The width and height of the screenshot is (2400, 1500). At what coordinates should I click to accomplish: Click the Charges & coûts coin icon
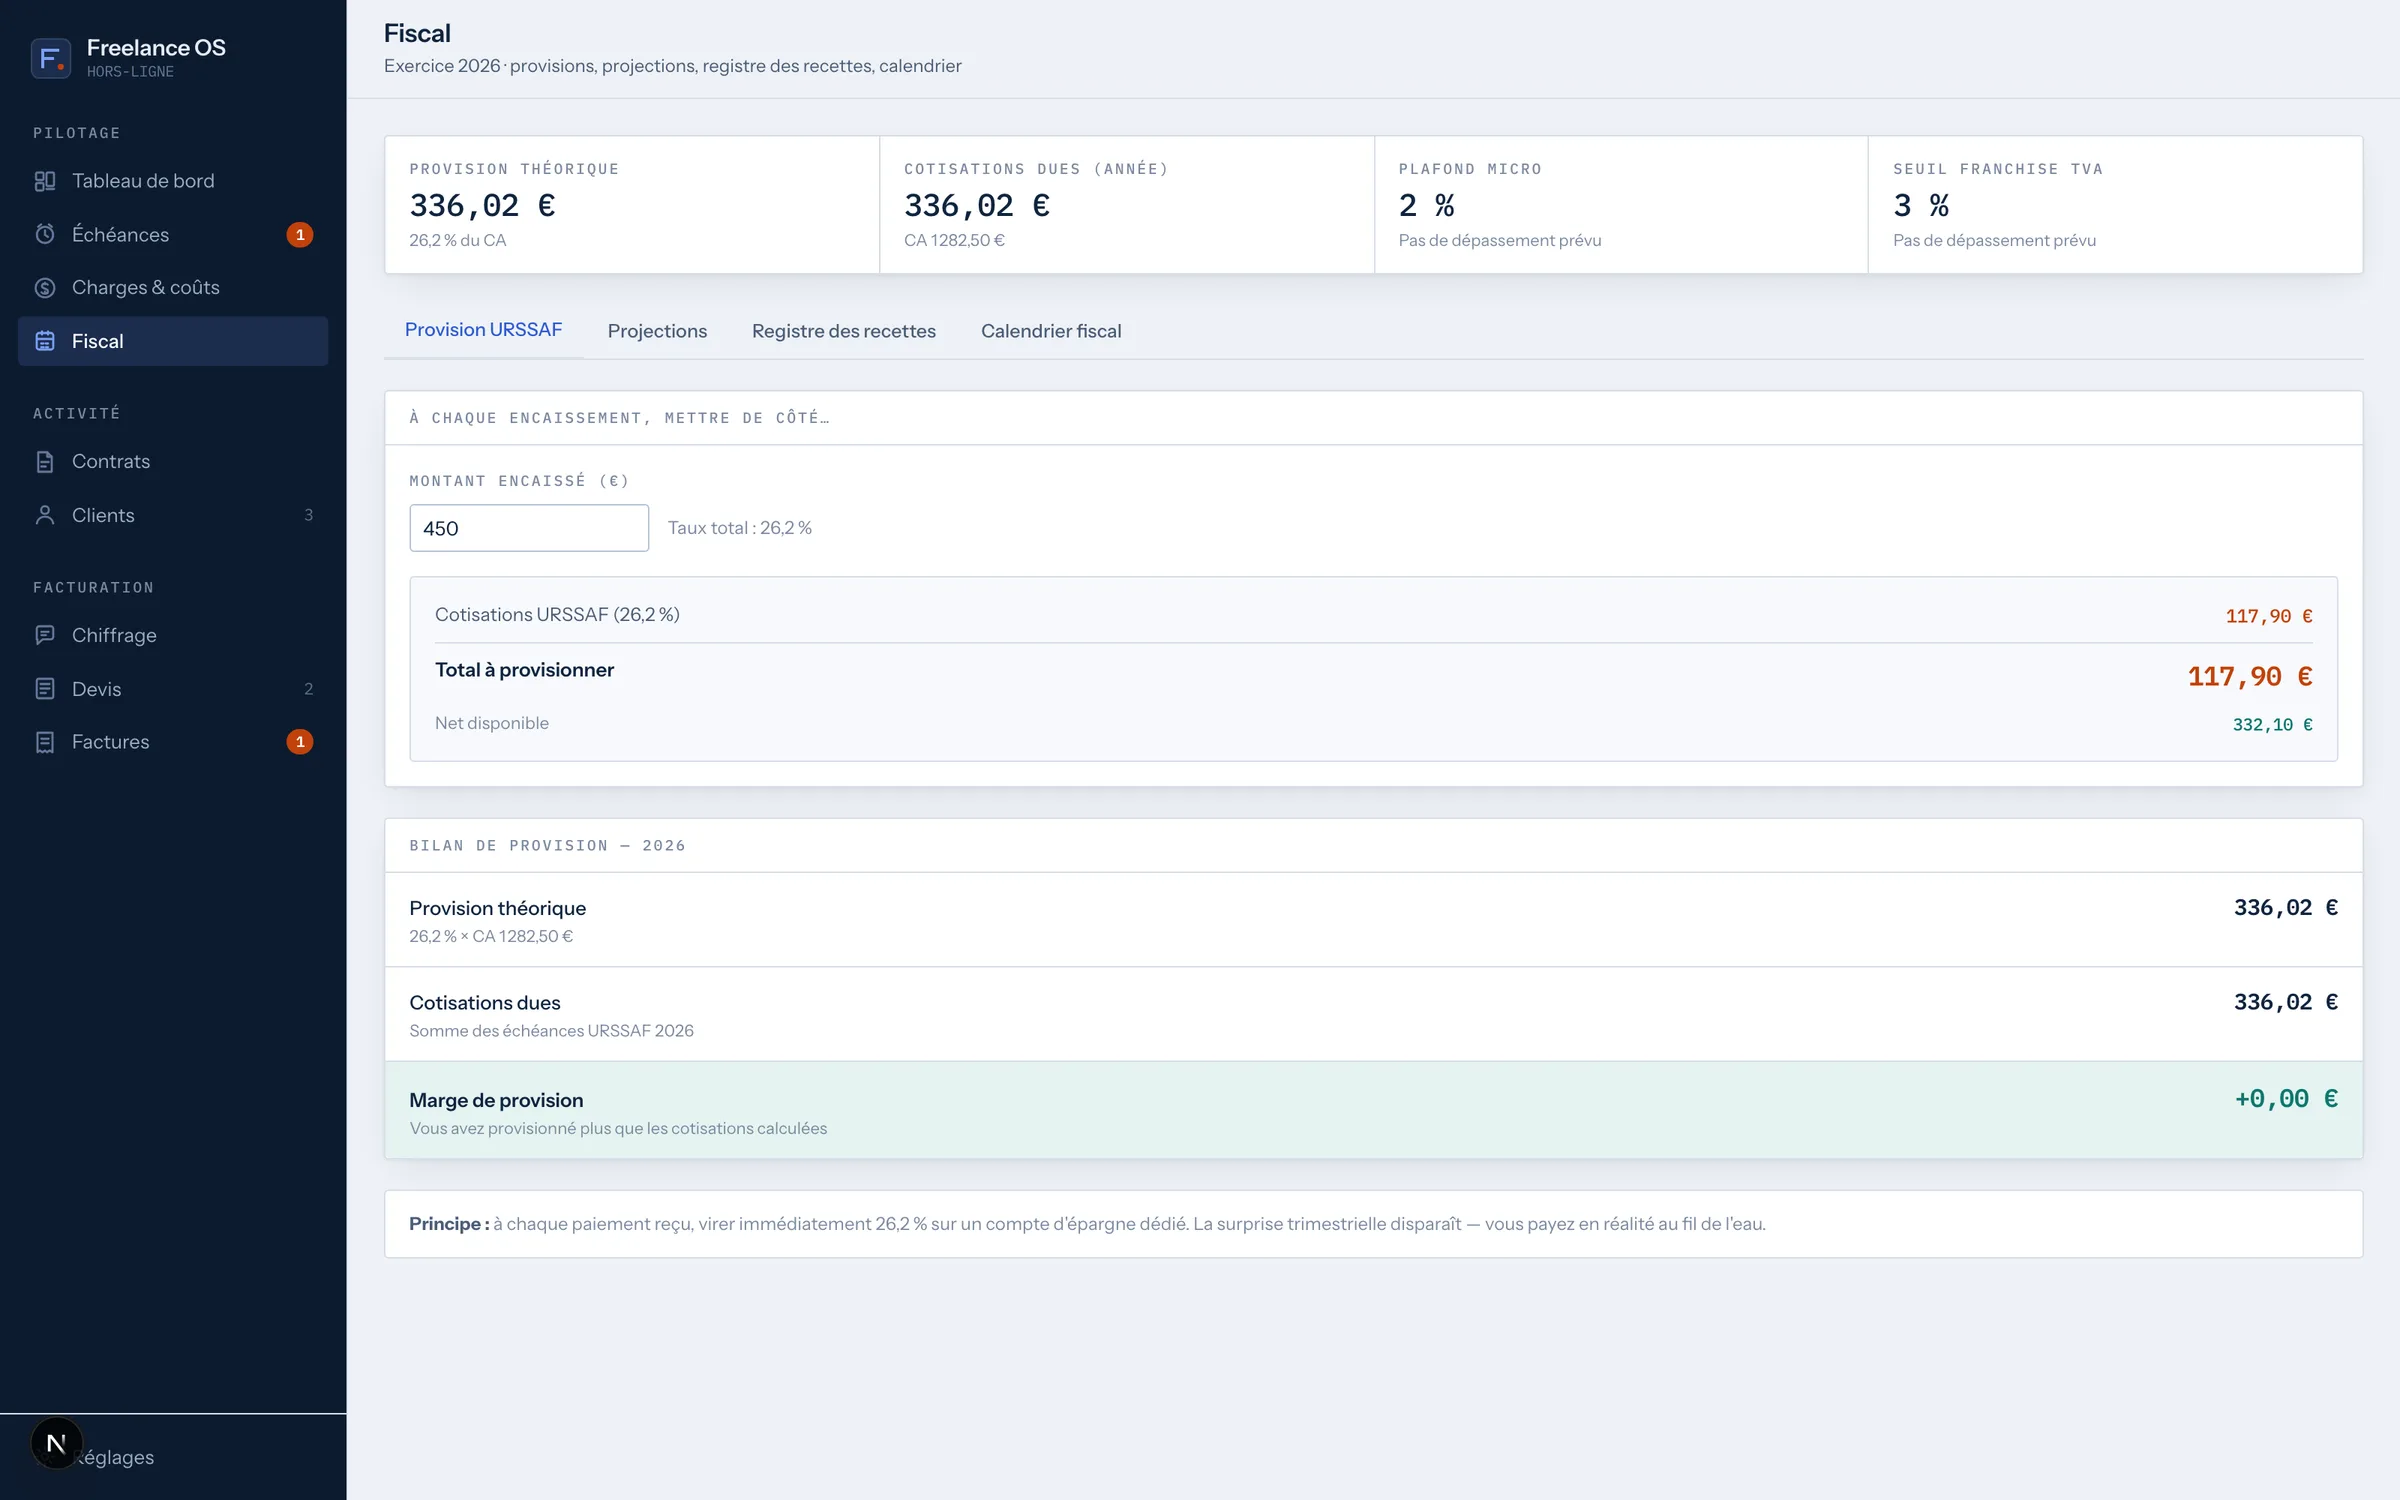pyautogui.click(x=45, y=288)
